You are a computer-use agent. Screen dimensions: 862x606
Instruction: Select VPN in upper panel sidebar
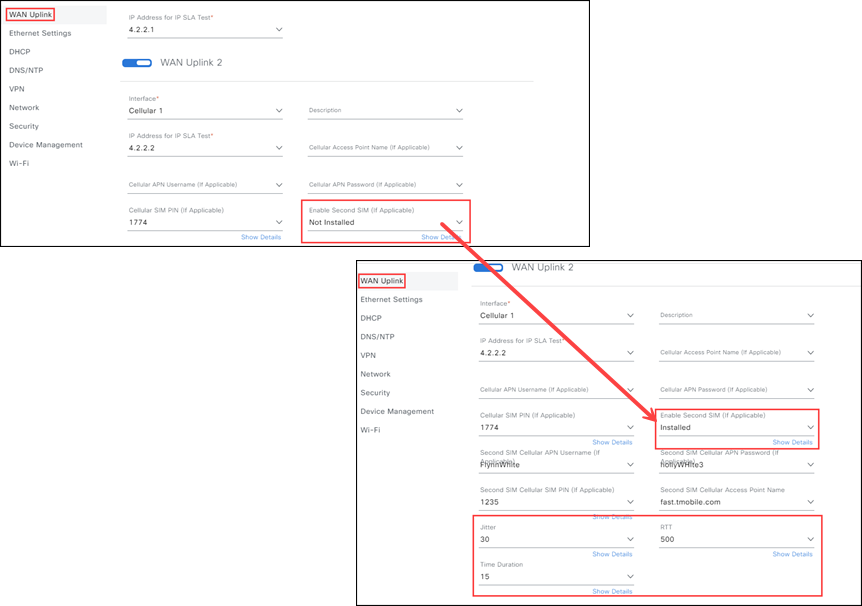[16, 89]
